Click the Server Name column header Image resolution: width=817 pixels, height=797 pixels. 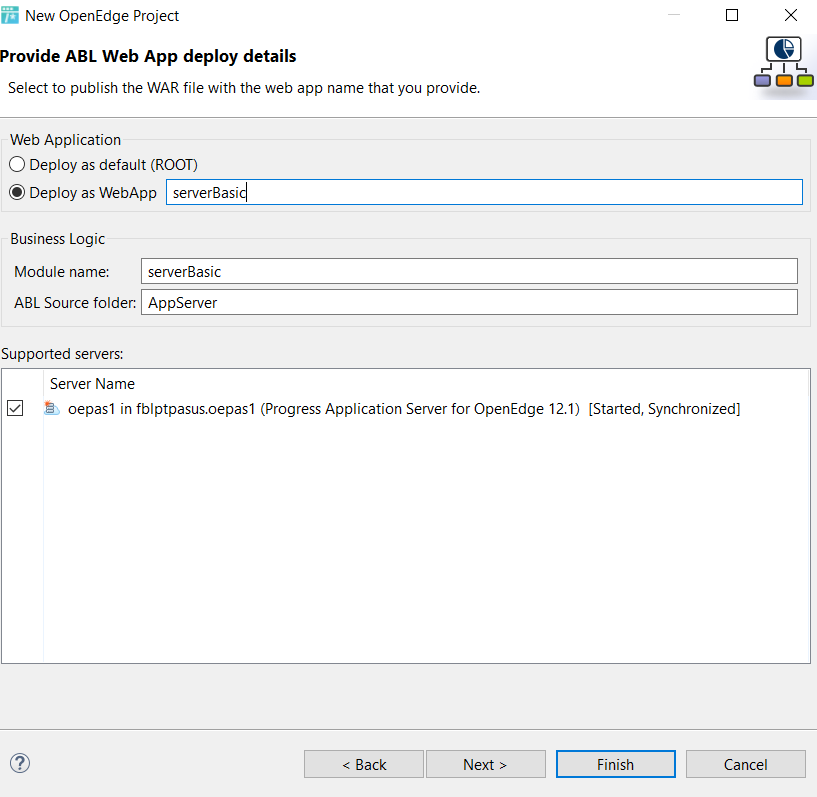coord(92,384)
